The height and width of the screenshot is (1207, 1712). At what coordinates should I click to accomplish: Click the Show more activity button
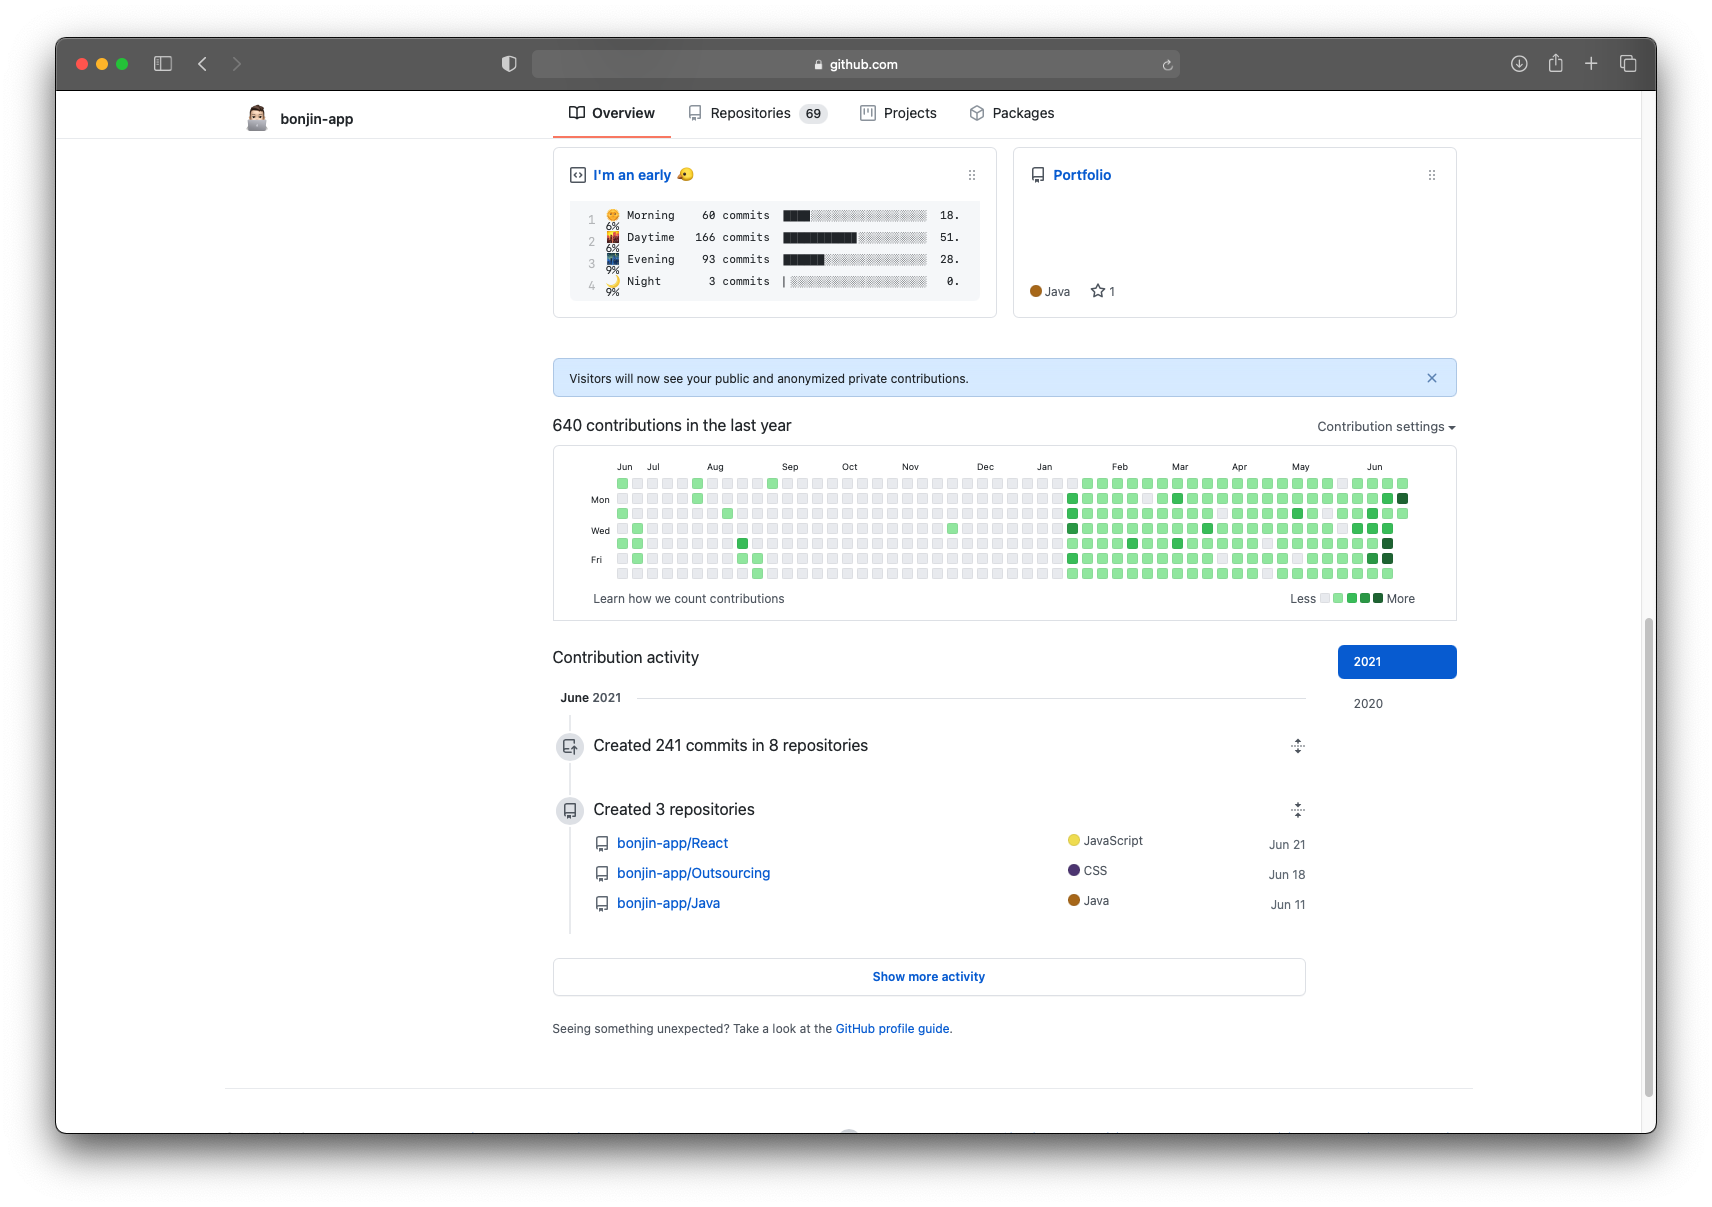[929, 977]
